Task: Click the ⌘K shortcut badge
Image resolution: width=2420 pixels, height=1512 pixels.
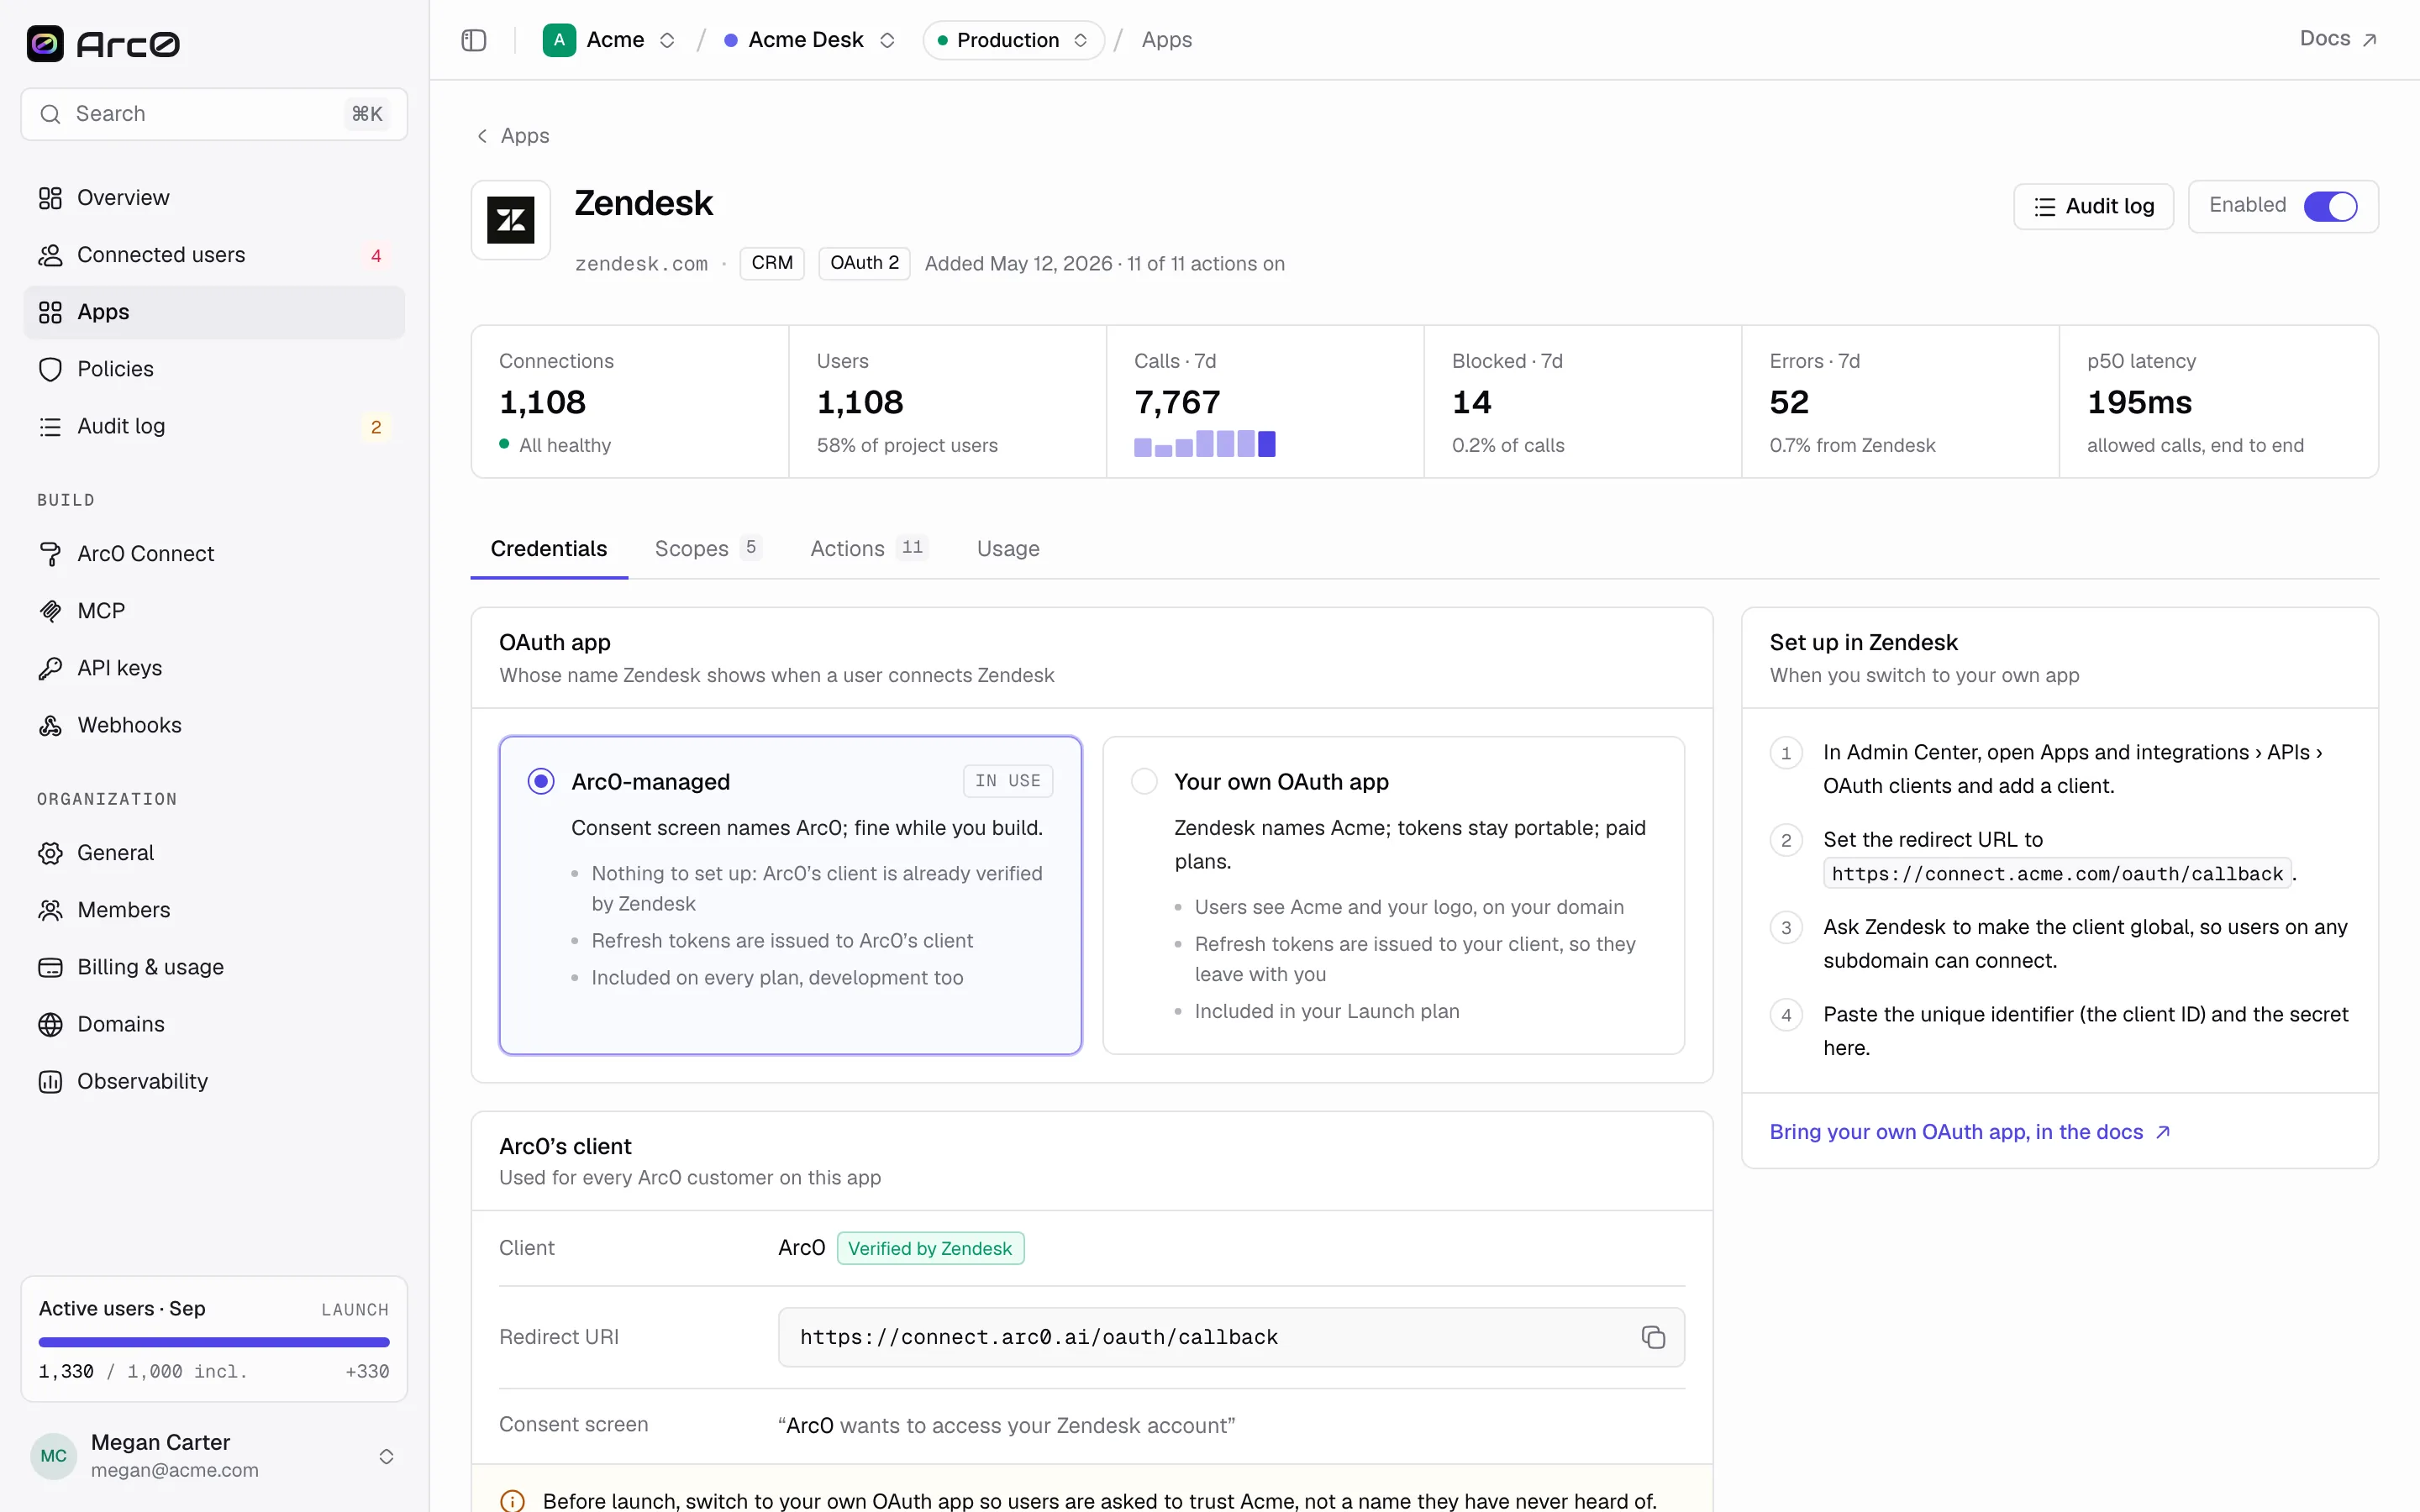Action: click(x=367, y=114)
